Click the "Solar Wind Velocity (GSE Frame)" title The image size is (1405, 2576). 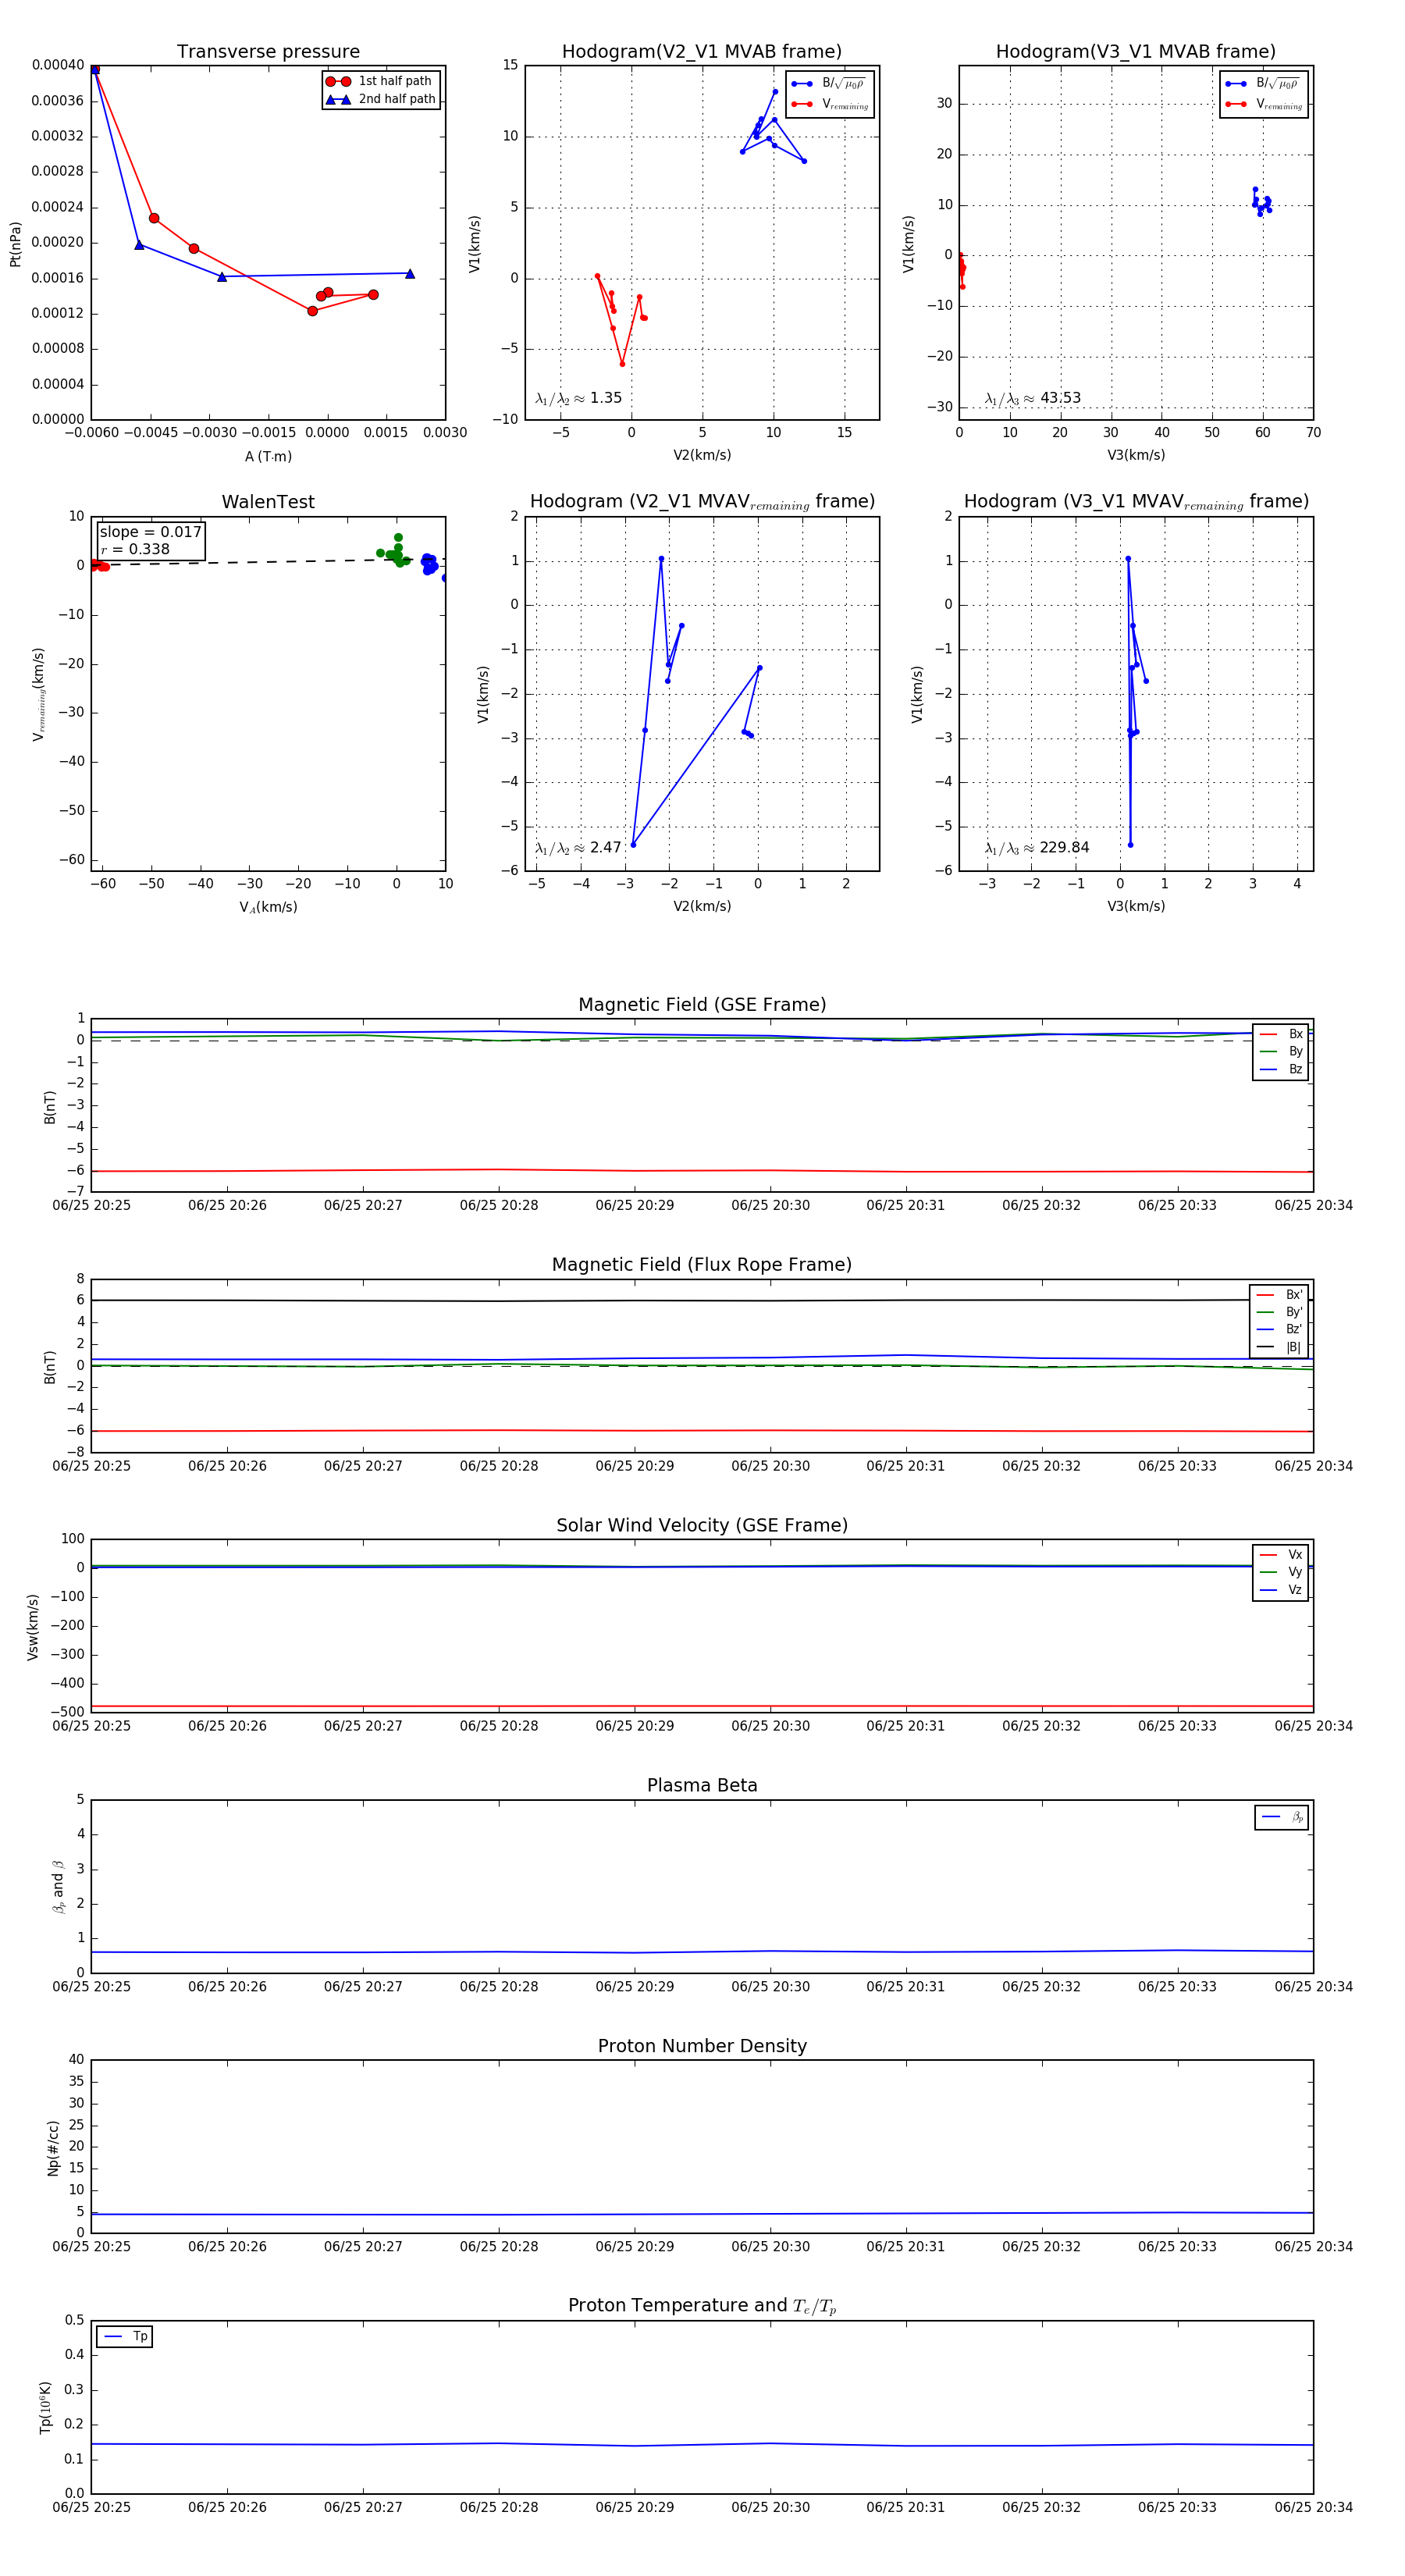(702, 1525)
